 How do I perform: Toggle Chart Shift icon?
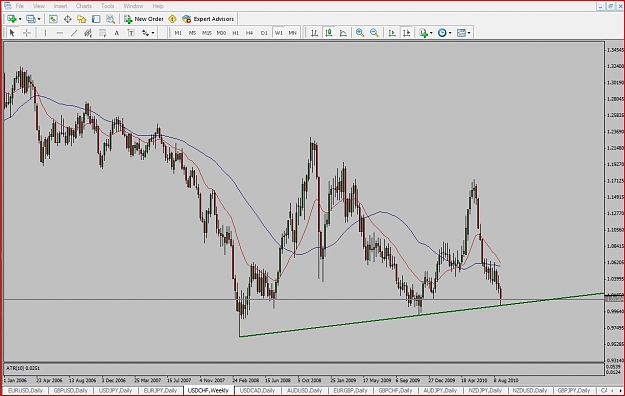tap(407, 33)
